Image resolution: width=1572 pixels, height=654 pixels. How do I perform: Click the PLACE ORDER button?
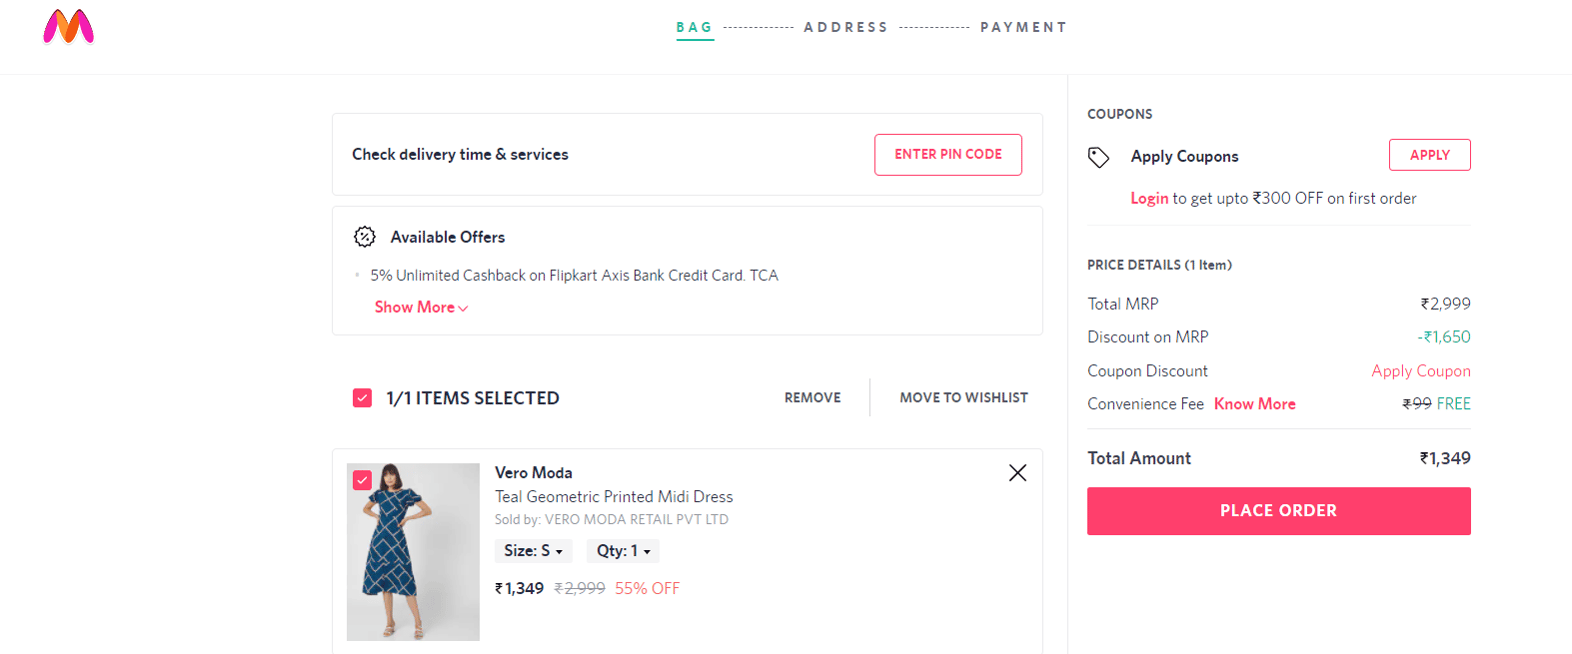(1279, 511)
